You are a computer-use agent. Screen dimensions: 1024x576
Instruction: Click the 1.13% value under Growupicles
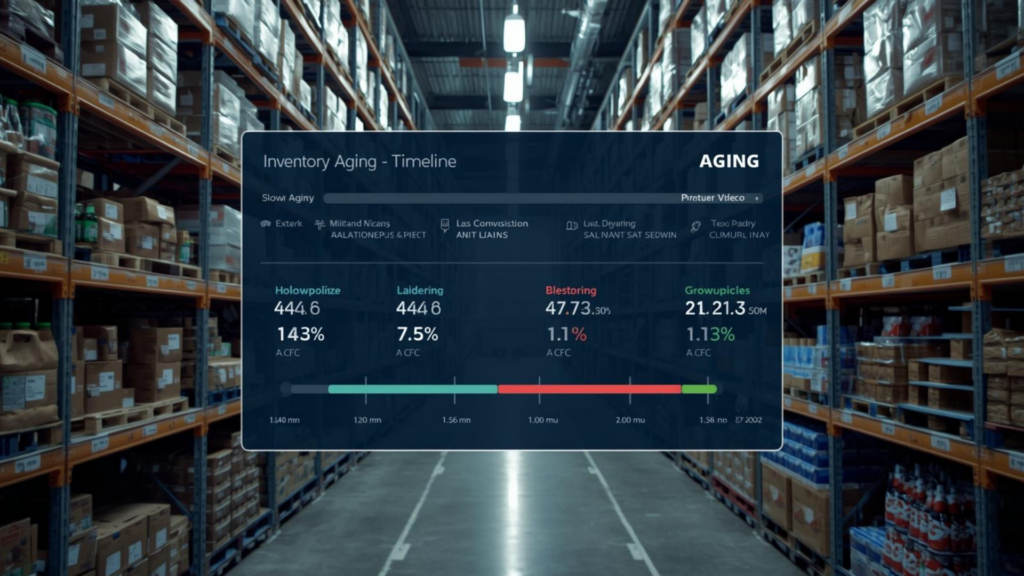click(x=711, y=334)
